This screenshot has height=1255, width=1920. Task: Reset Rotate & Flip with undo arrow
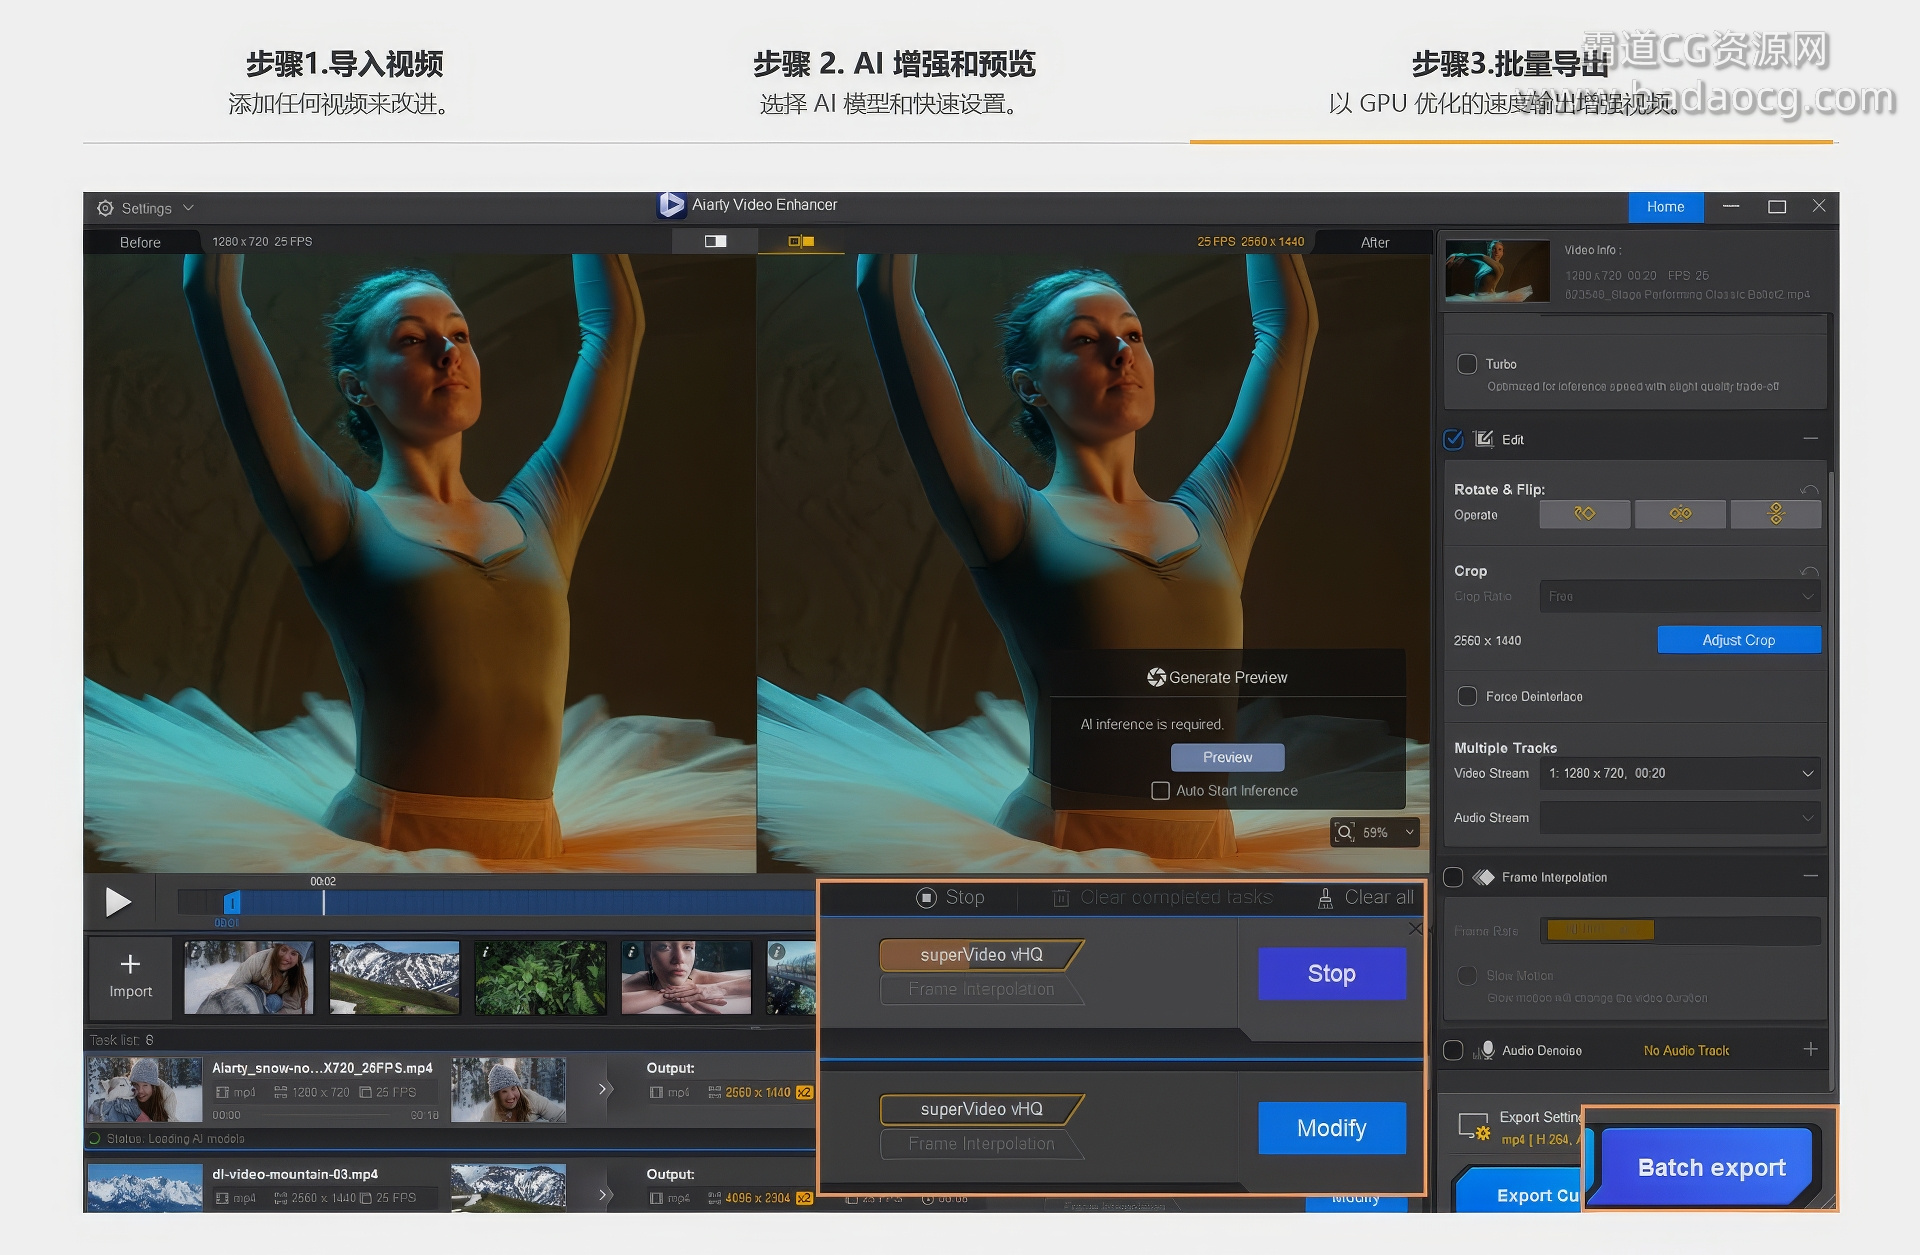coord(1809,490)
